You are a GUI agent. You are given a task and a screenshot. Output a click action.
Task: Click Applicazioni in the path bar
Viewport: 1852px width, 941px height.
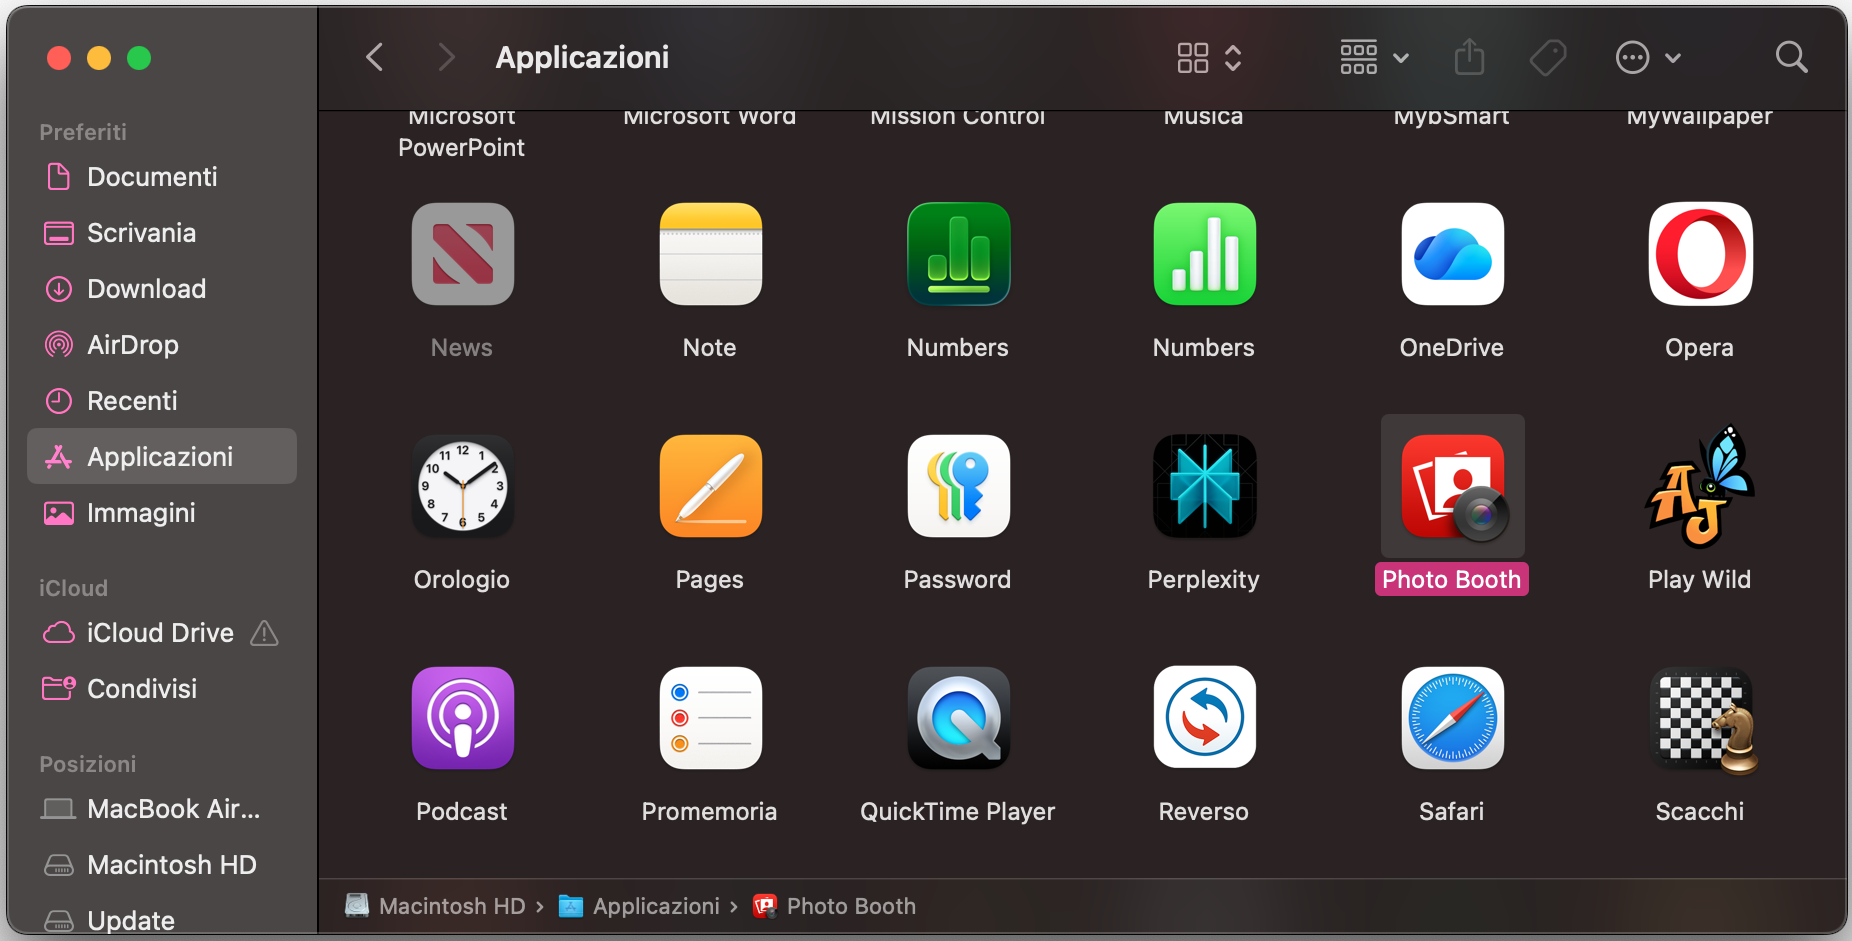click(639, 906)
